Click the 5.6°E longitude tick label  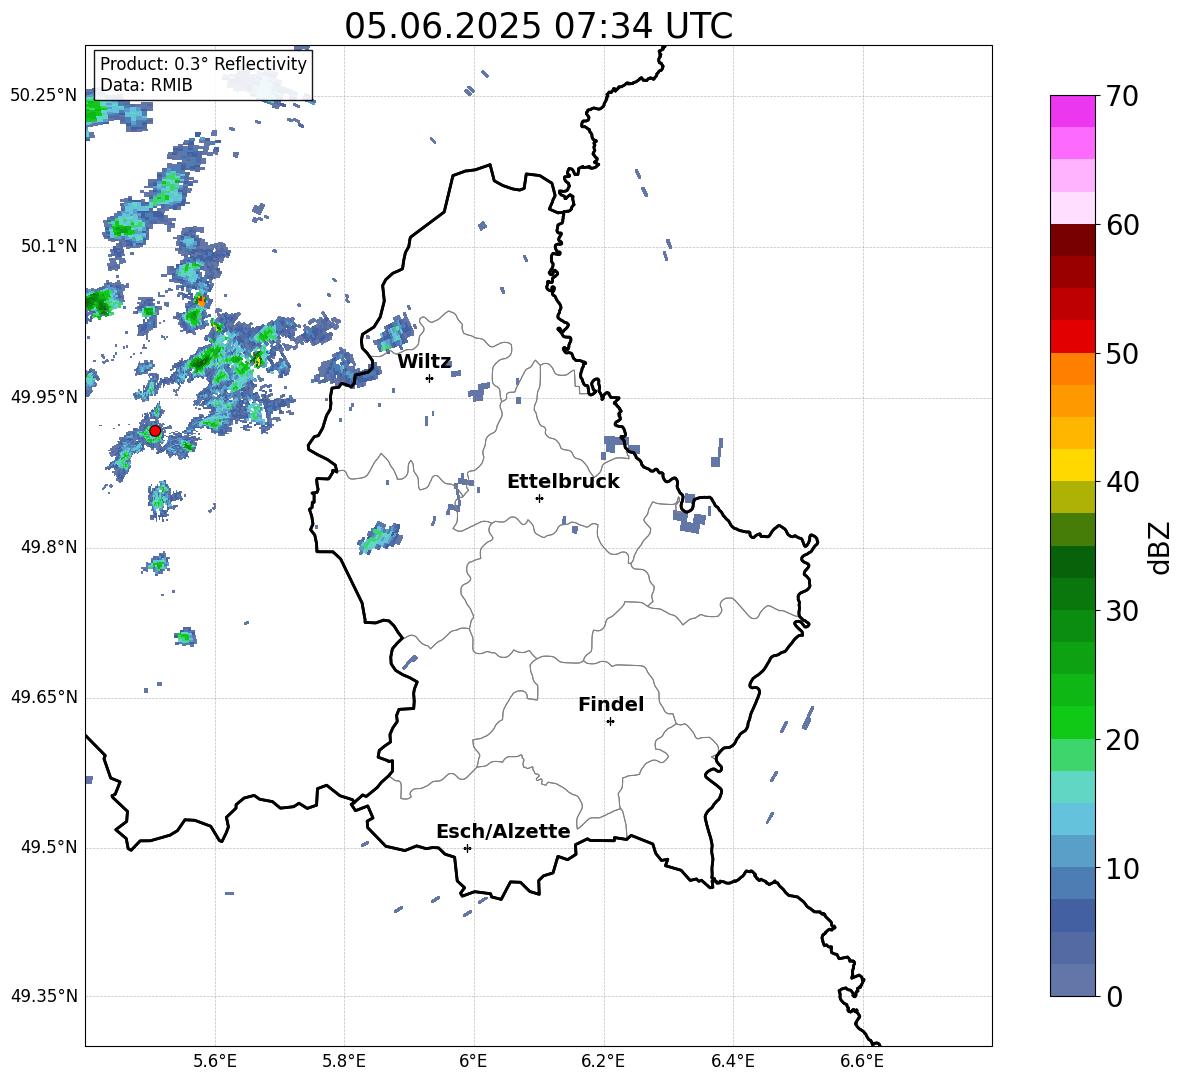[215, 1061]
